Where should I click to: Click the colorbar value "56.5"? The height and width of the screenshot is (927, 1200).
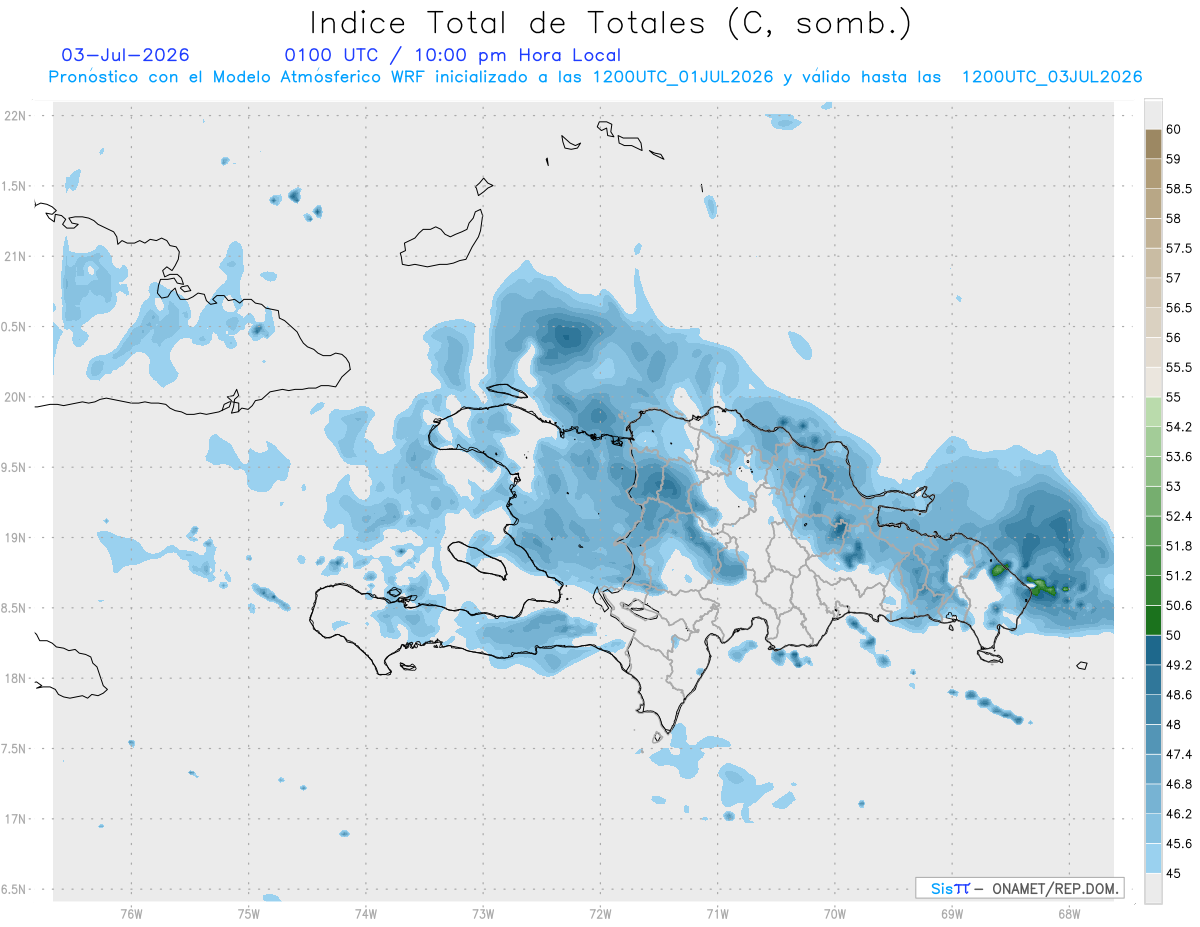(1179, 308)
